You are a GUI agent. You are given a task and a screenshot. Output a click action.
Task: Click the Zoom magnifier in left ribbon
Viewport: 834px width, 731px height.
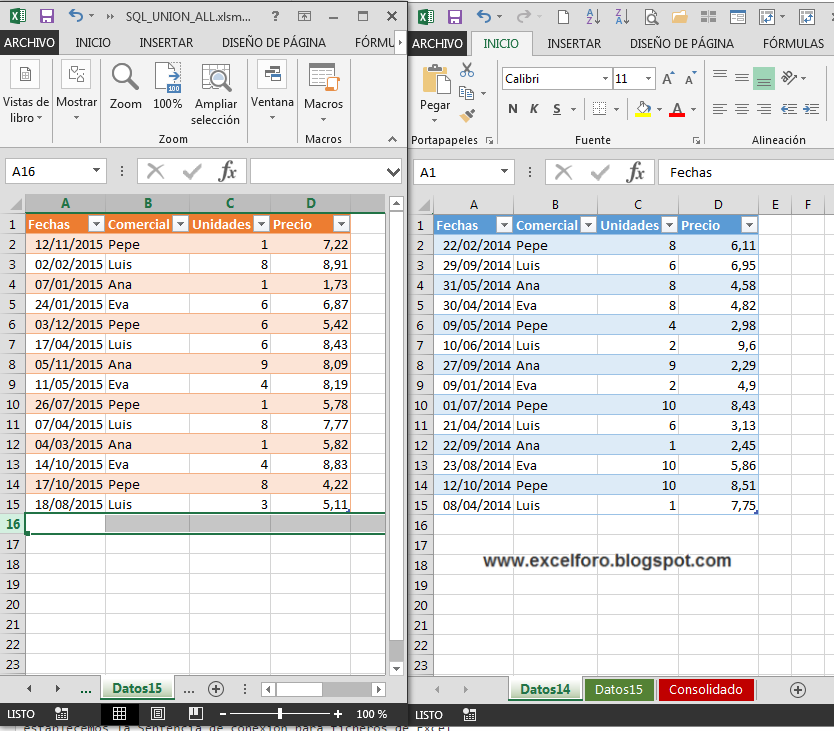point(125,77)
